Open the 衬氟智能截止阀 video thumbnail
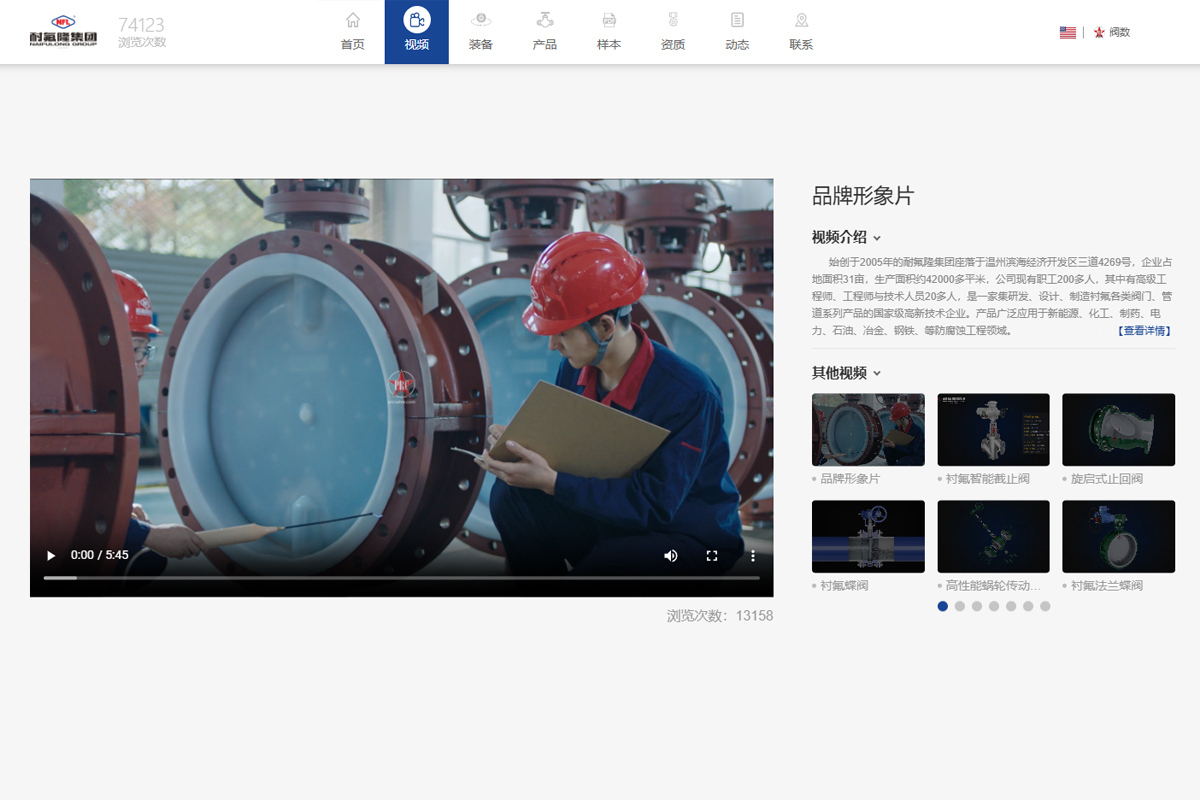This screenshot has width=1200, height=800. (993, 430)
